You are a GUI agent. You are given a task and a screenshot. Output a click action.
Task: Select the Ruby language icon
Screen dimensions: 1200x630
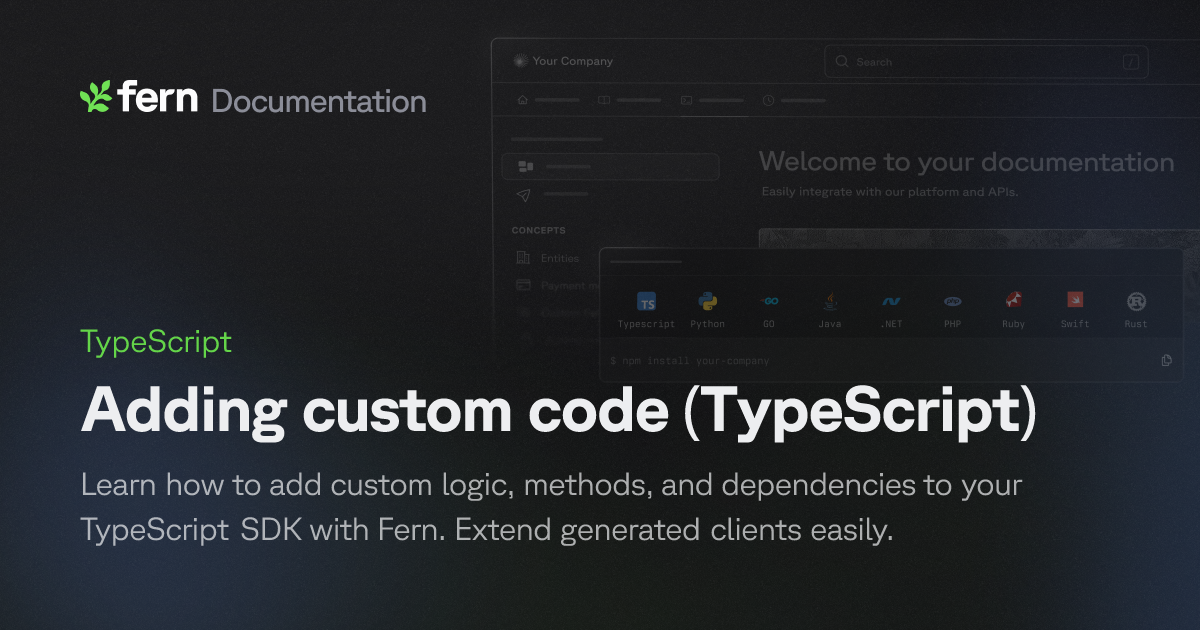[x=1013, y=301]
